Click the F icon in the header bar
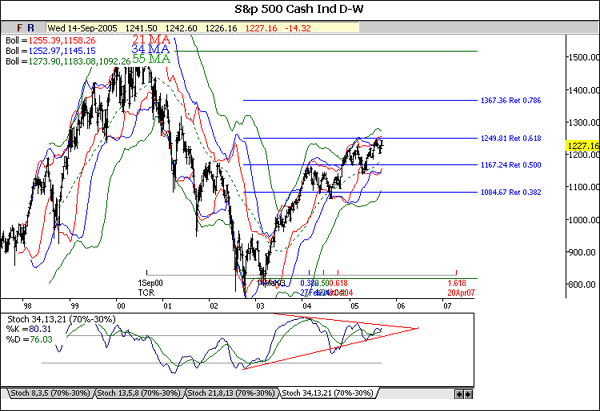Viewport: 600px width, 411px height. point(20,28)
